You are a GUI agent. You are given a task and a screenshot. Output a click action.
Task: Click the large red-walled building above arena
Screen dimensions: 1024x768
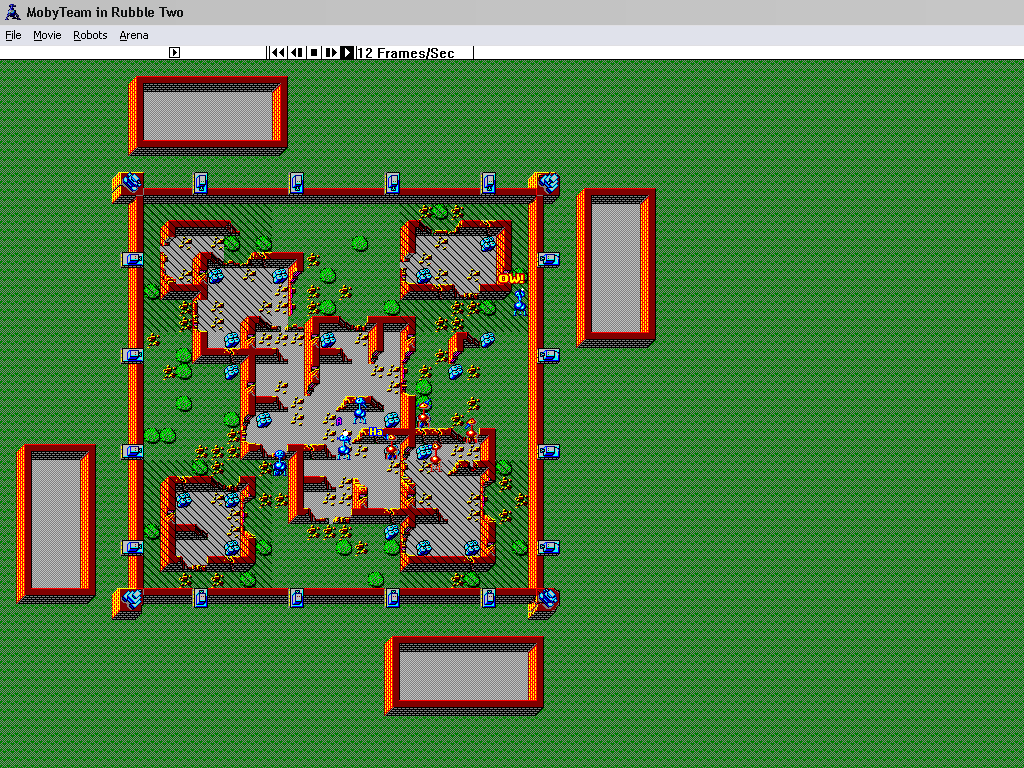click(x=208, y=115)
